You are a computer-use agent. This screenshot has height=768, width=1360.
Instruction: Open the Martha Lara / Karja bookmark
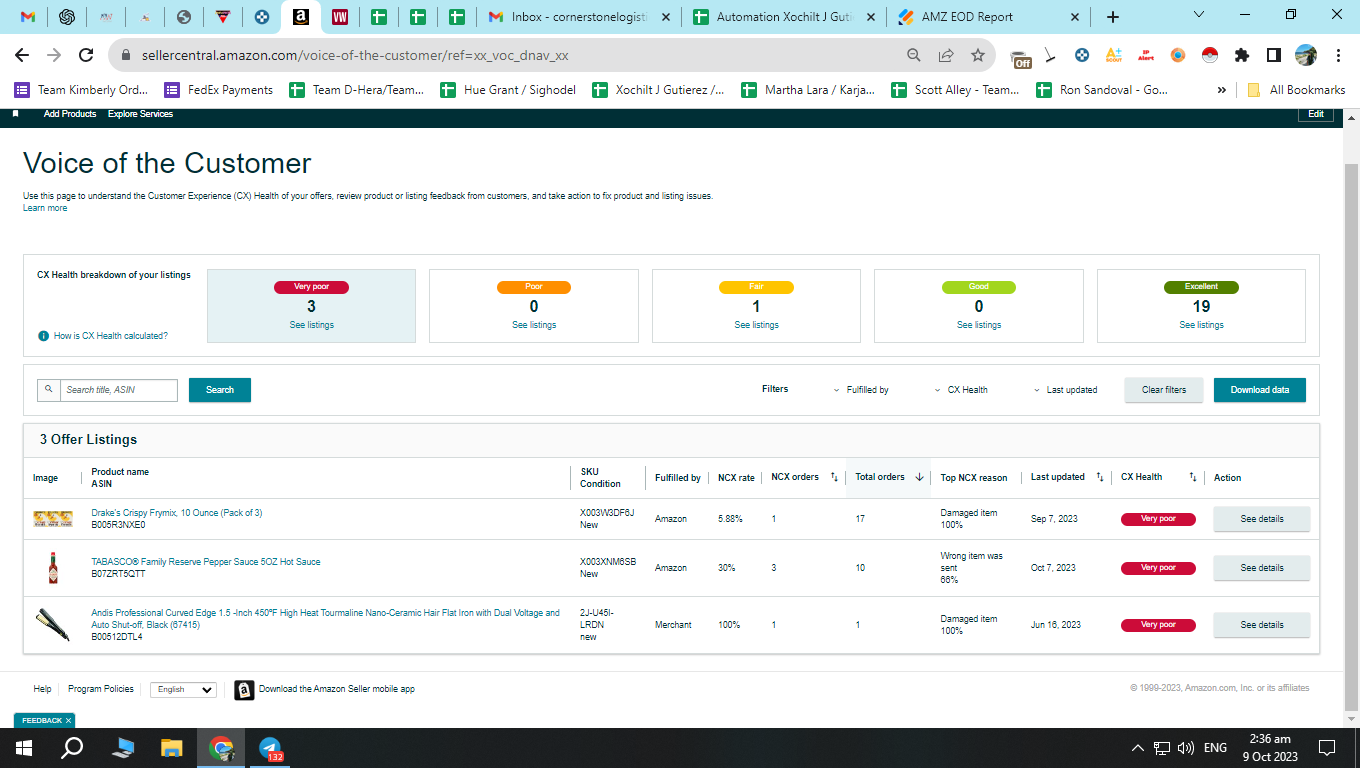808,90
